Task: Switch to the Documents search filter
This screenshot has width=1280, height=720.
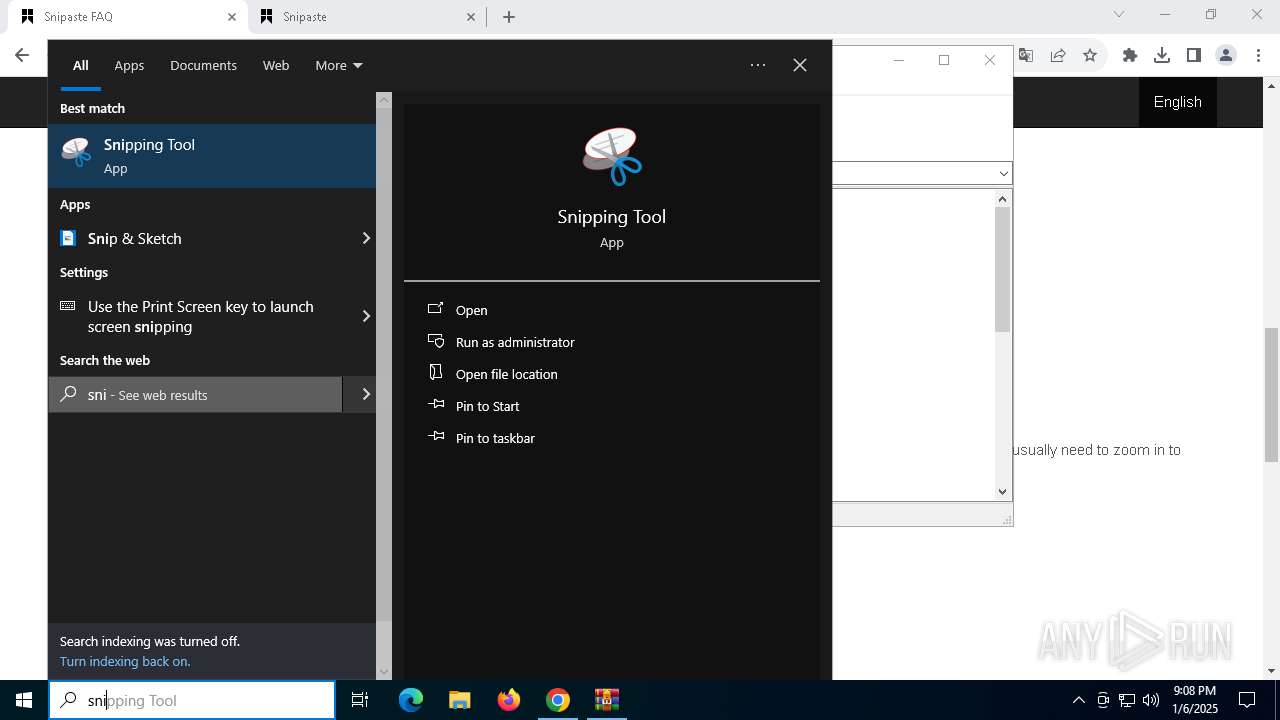Action: pos(203,65)
